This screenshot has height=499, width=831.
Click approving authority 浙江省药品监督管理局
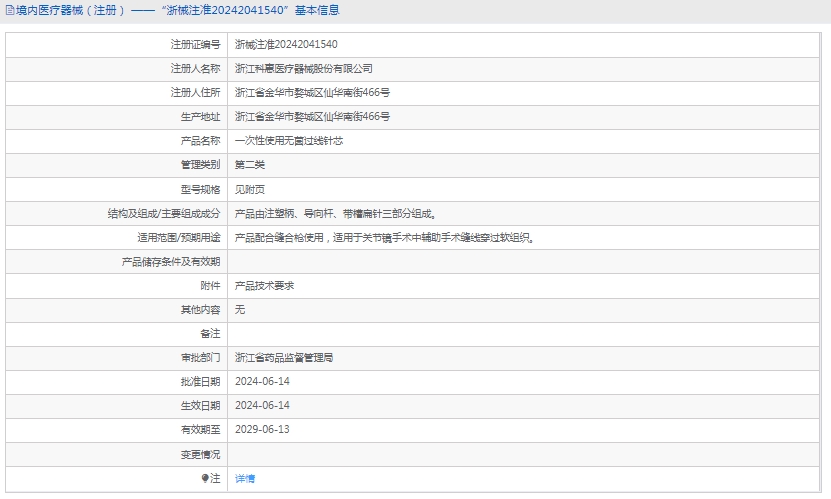tap(284, 357)
